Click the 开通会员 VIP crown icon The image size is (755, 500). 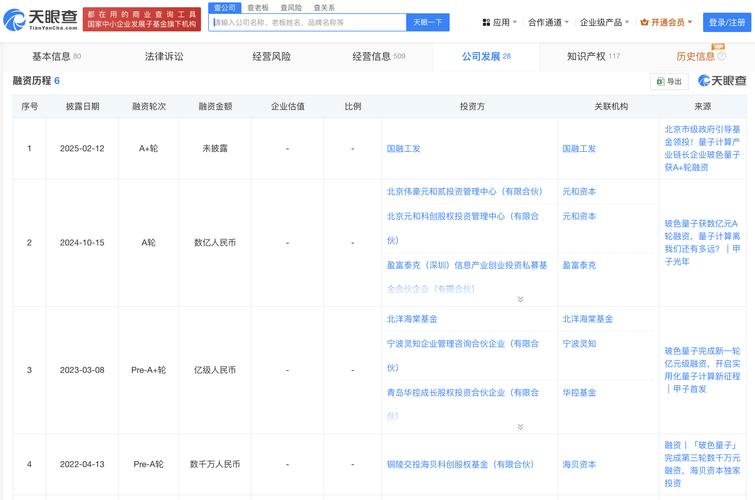(x=645, y=22)
